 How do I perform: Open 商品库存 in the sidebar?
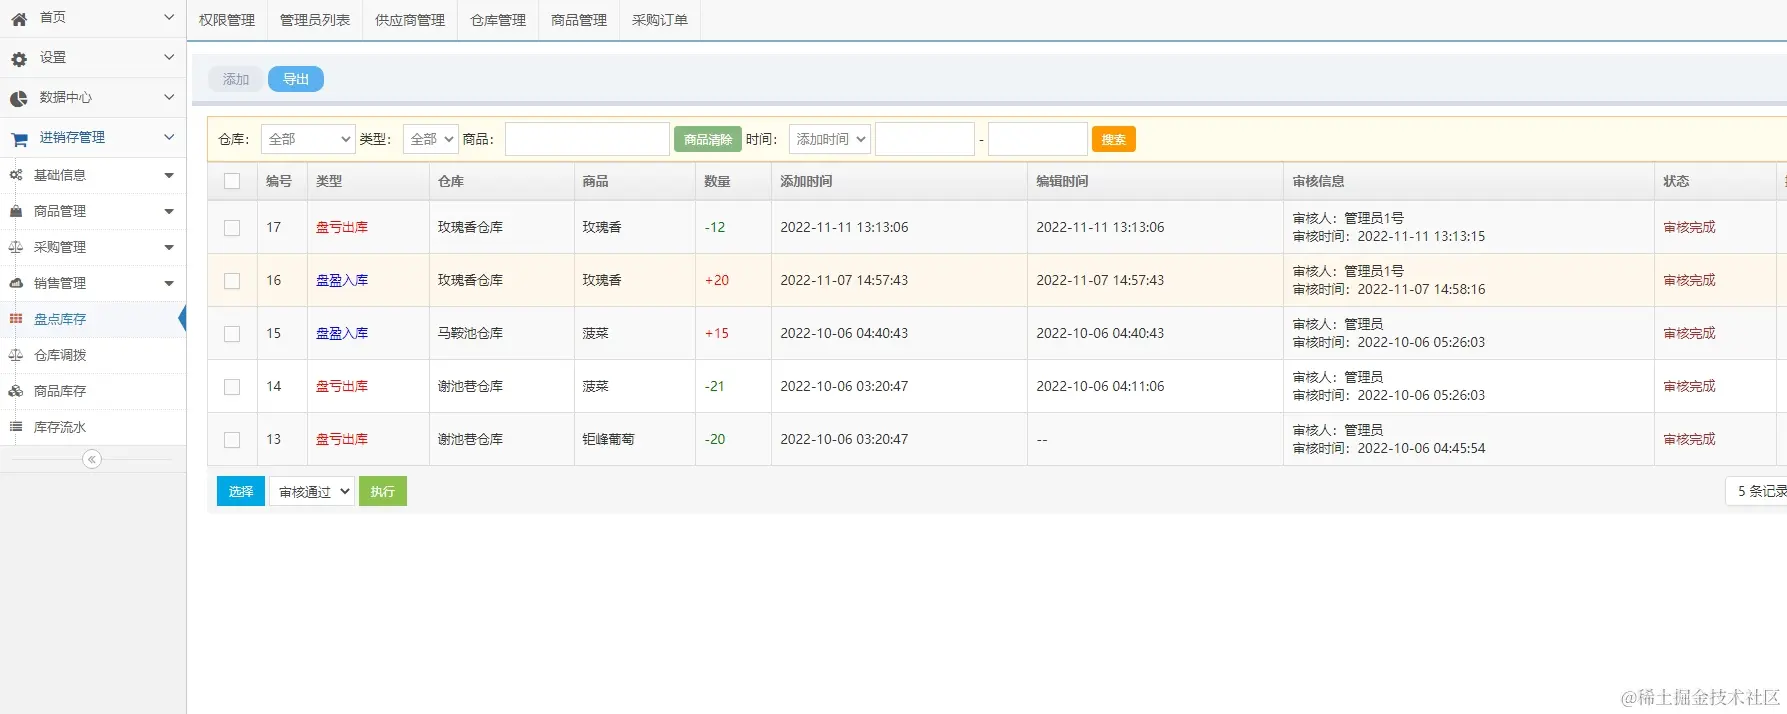coord(60,391)
